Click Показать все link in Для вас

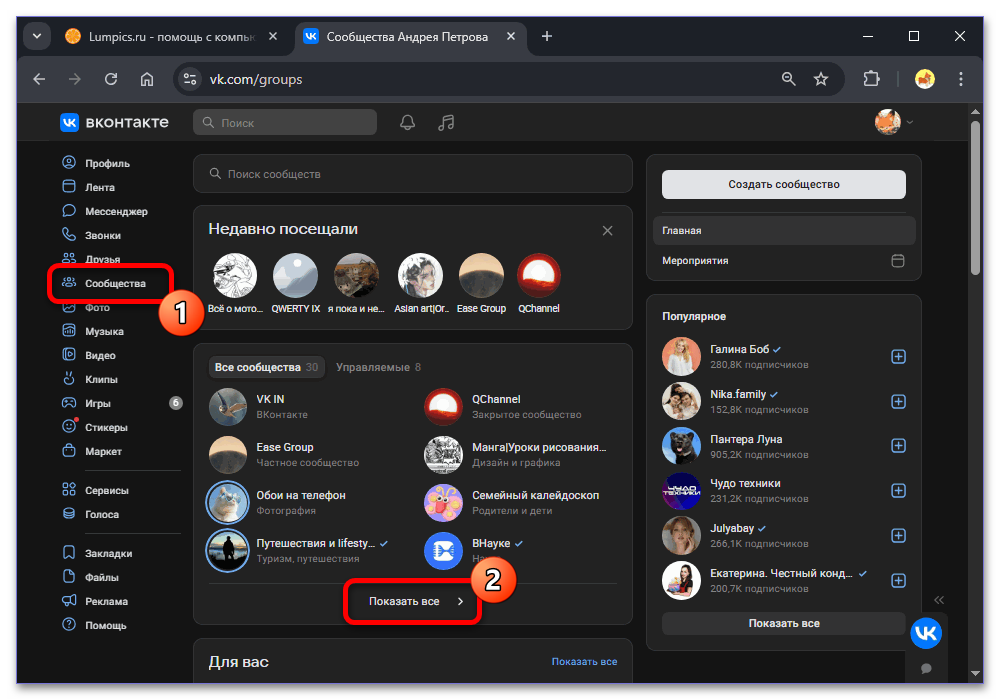pos(584,662)
